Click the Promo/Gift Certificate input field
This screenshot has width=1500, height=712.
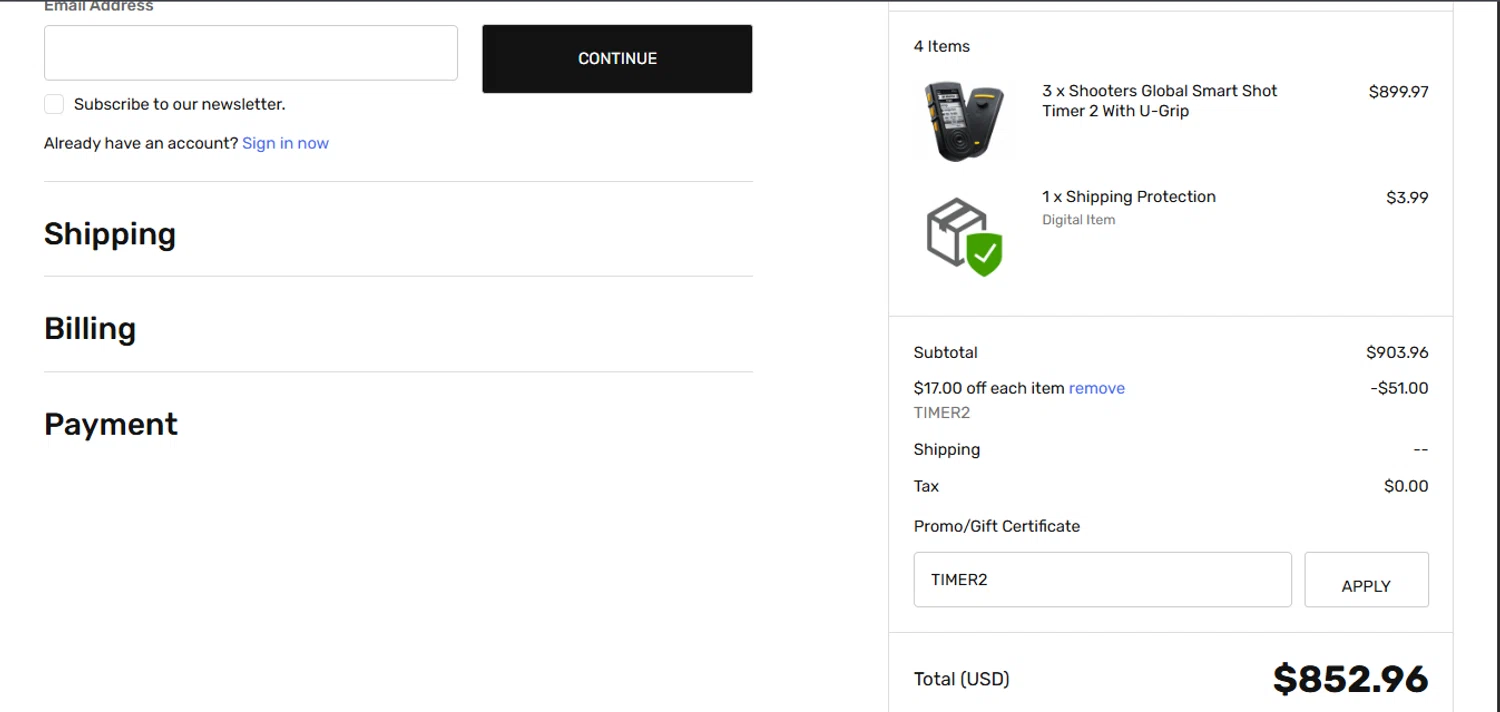pos(1102,579)
